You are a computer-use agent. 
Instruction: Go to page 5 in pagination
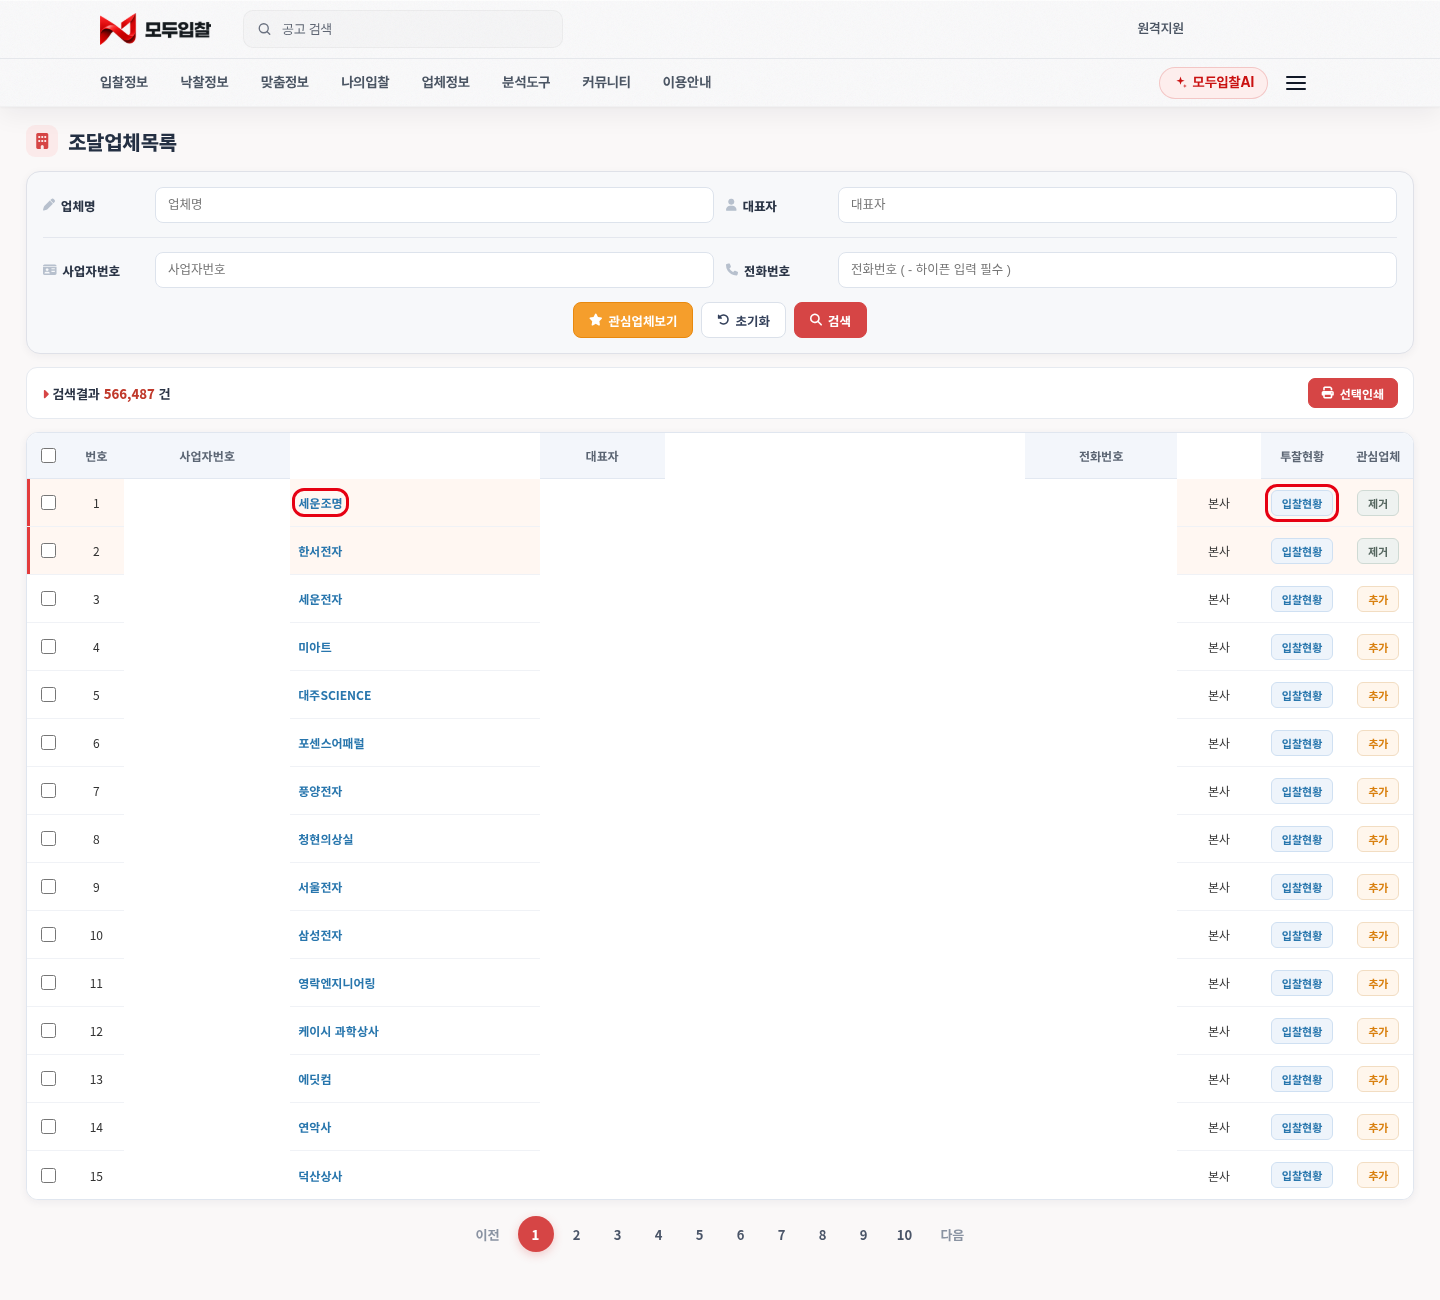(699, 1235)
